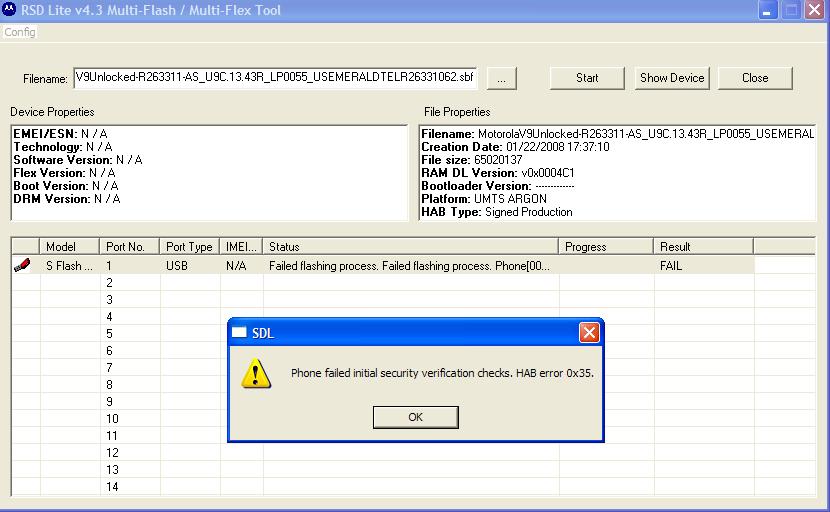830x512 pixels.
Task: Click the Port Type column header
Action: [x=189, y=247]
